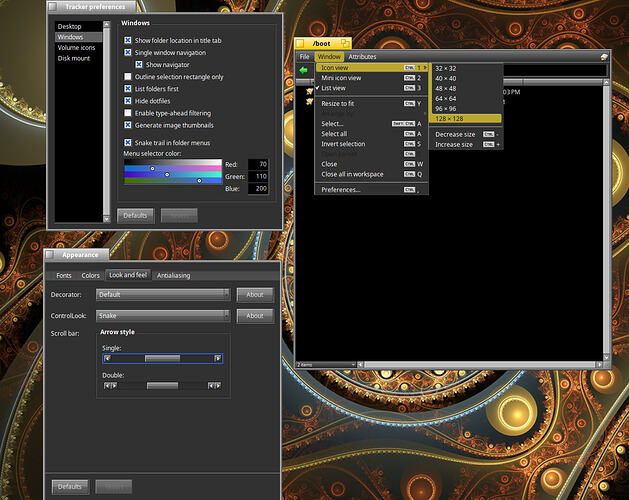
Task: Click the Select... menu item
Action: pos(371,124)
